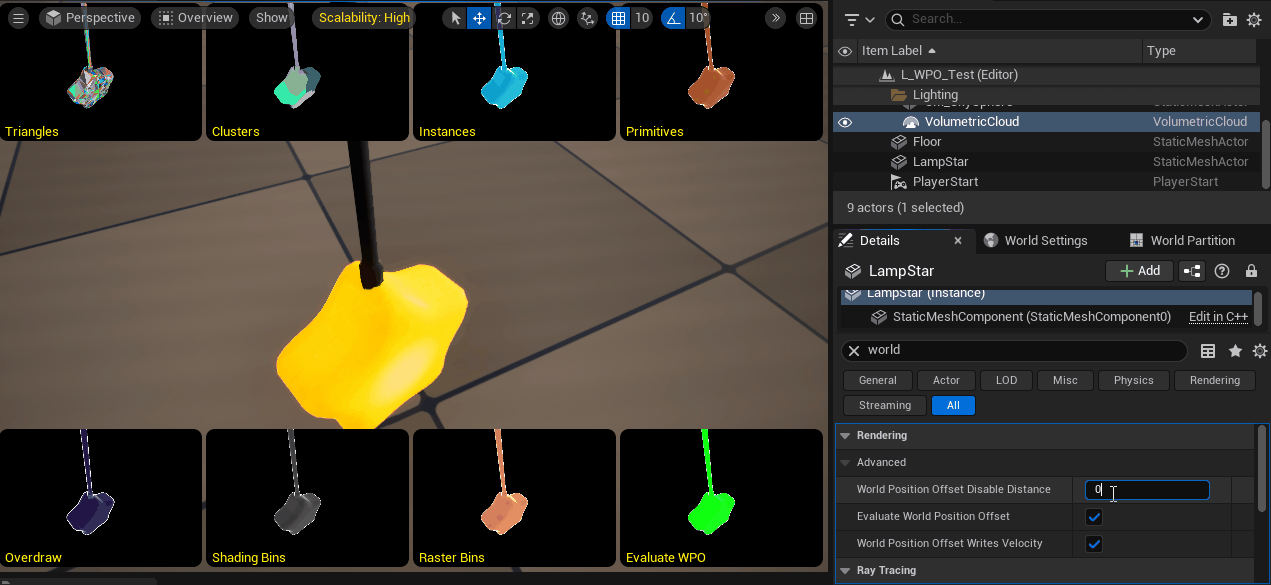
Task: Open the Overview view mode dropdown
Action: [x=196, y=18]
